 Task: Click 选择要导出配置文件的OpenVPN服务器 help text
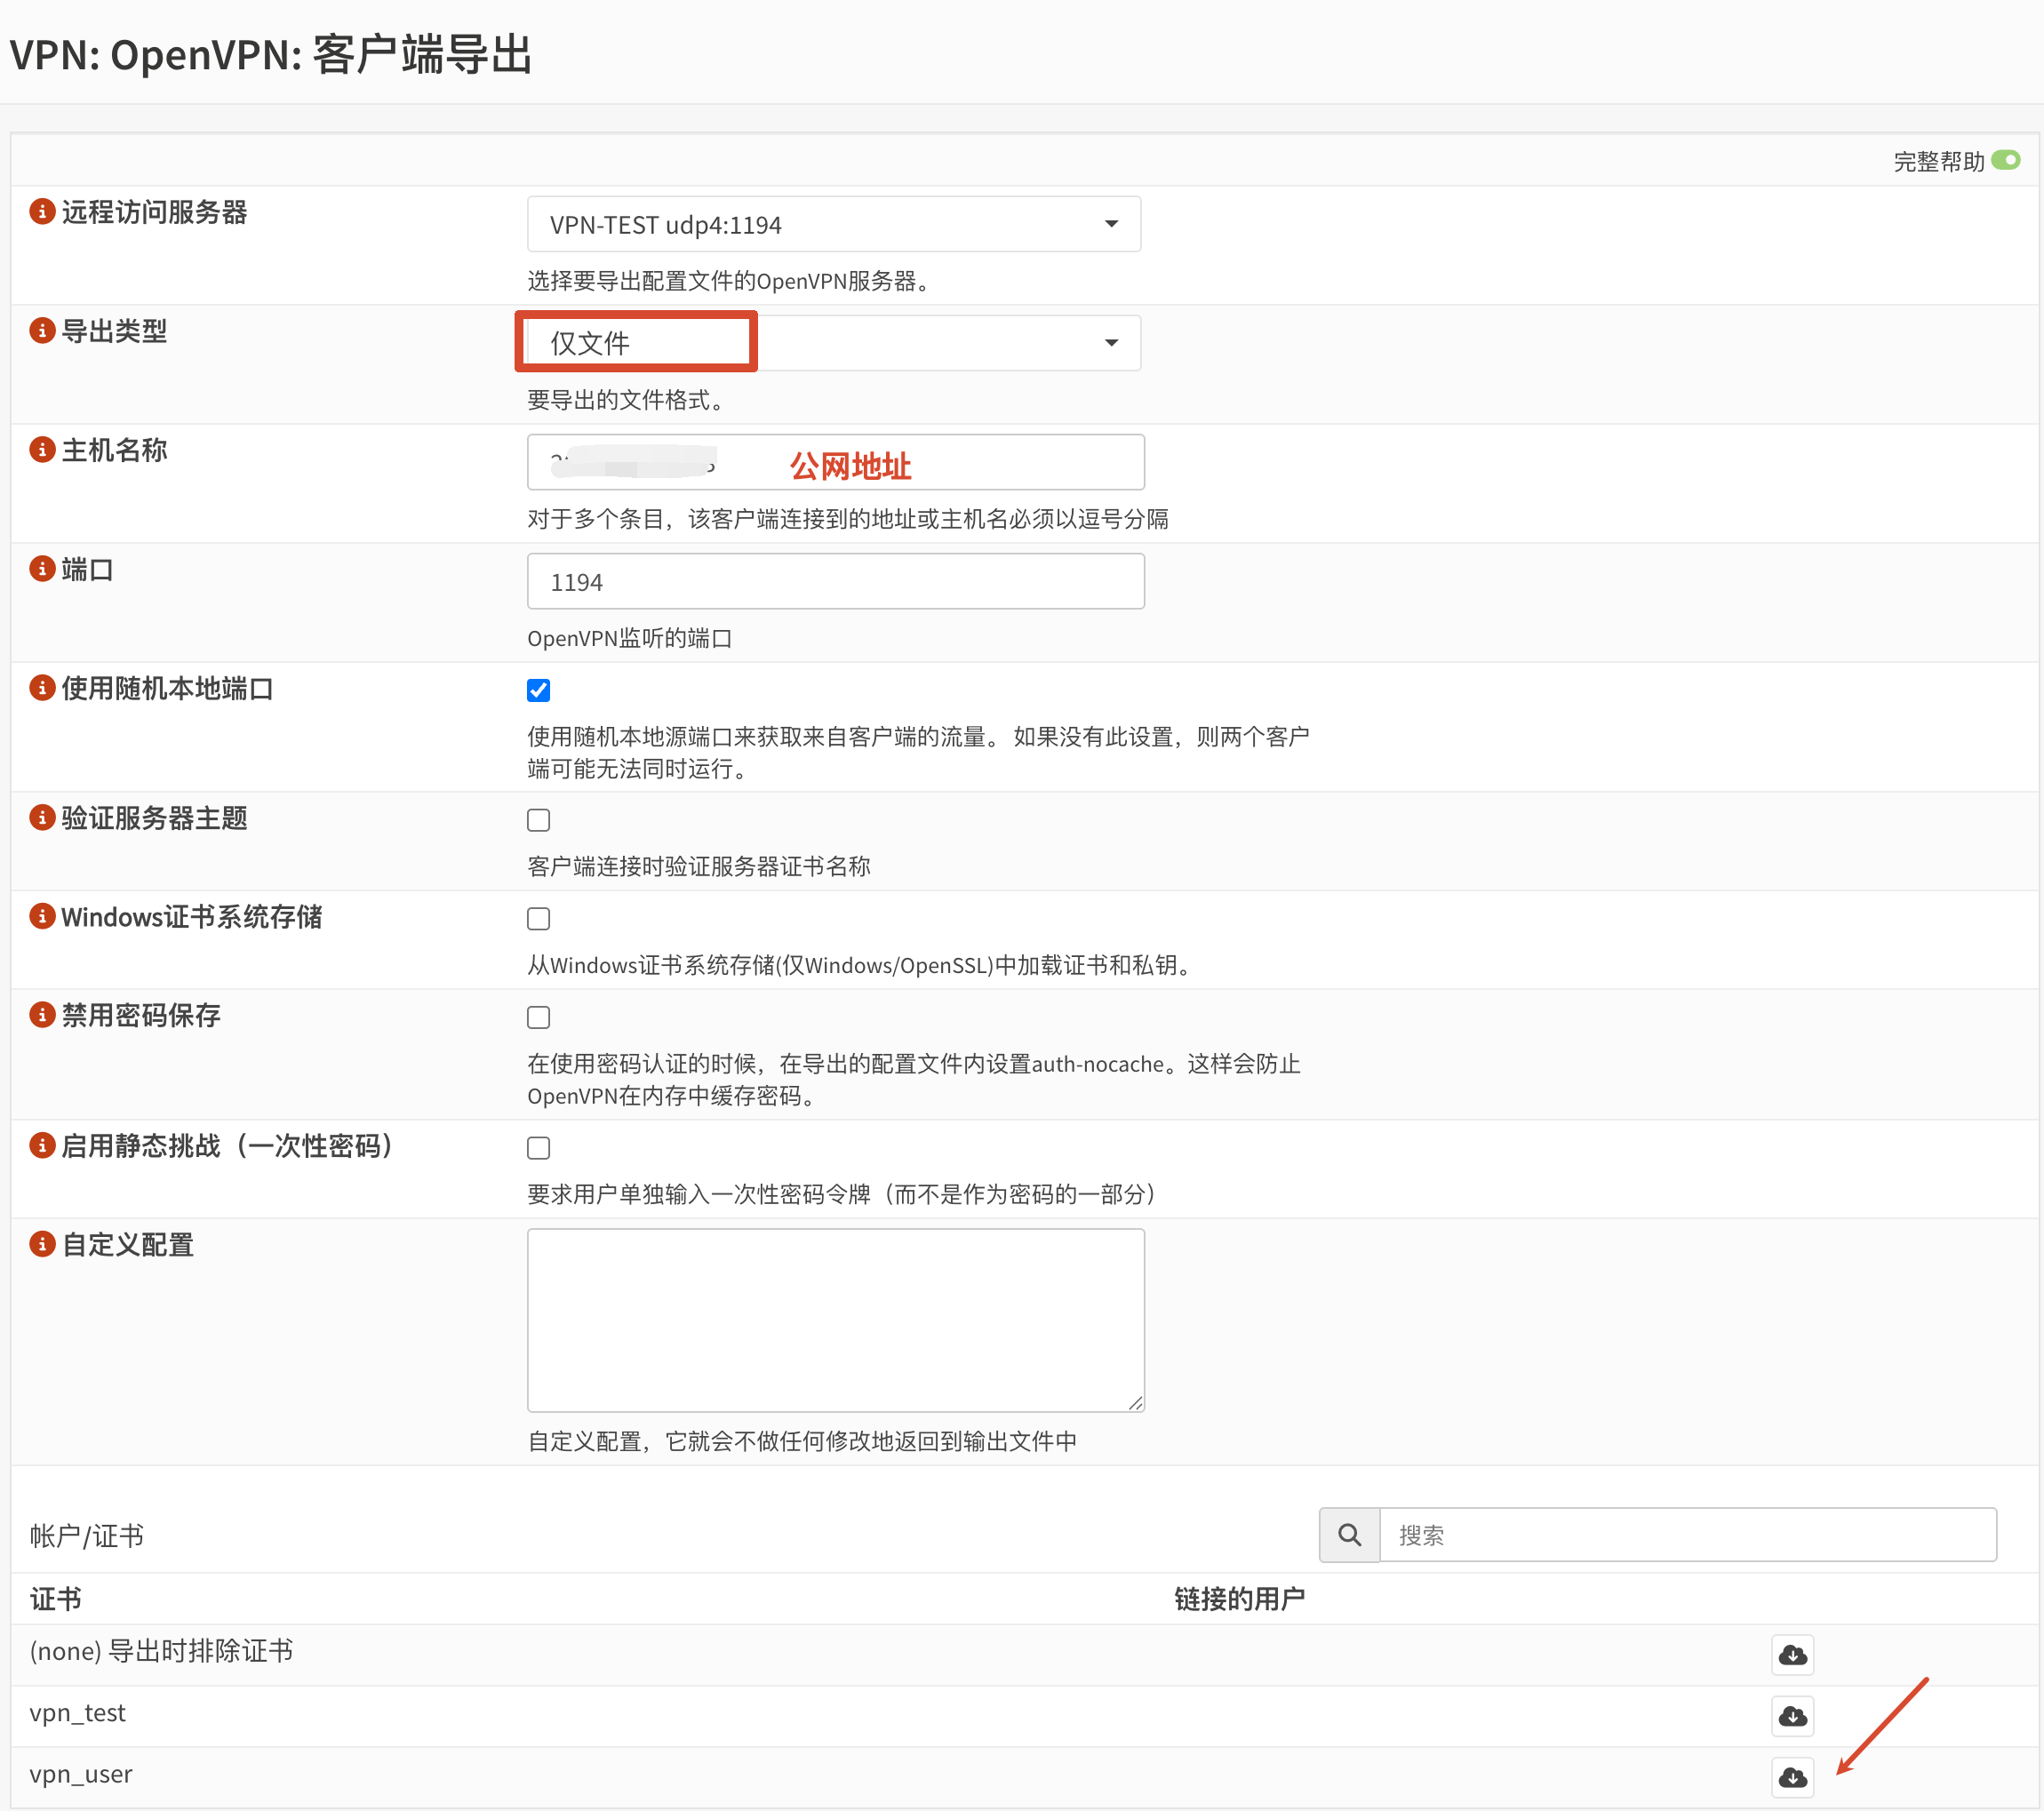tap(730, 281)
